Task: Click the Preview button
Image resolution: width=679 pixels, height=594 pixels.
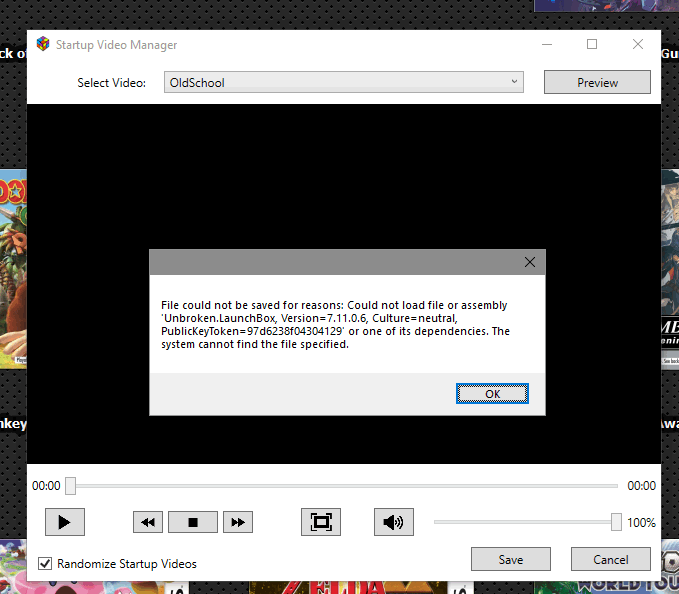Action: coord(597,82)
